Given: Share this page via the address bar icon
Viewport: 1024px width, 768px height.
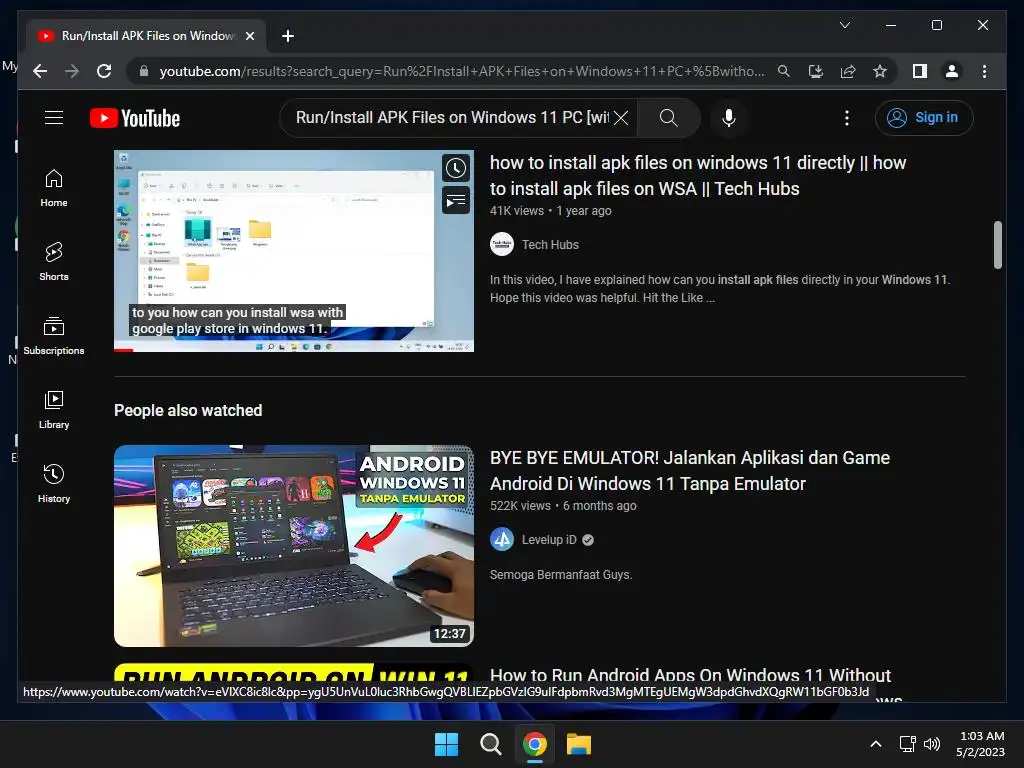Looking at the screenshot, I should pyautogui.click(x=848, y=71).
